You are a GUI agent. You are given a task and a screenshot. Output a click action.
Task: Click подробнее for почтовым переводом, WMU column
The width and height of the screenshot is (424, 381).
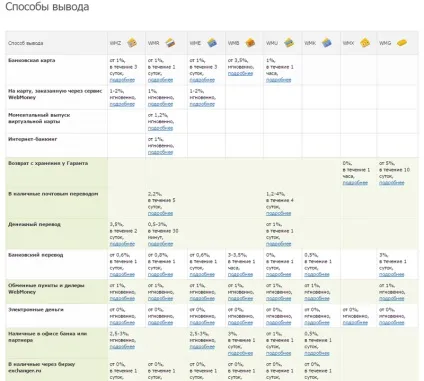pyautogui.click(x=279, y=213)
